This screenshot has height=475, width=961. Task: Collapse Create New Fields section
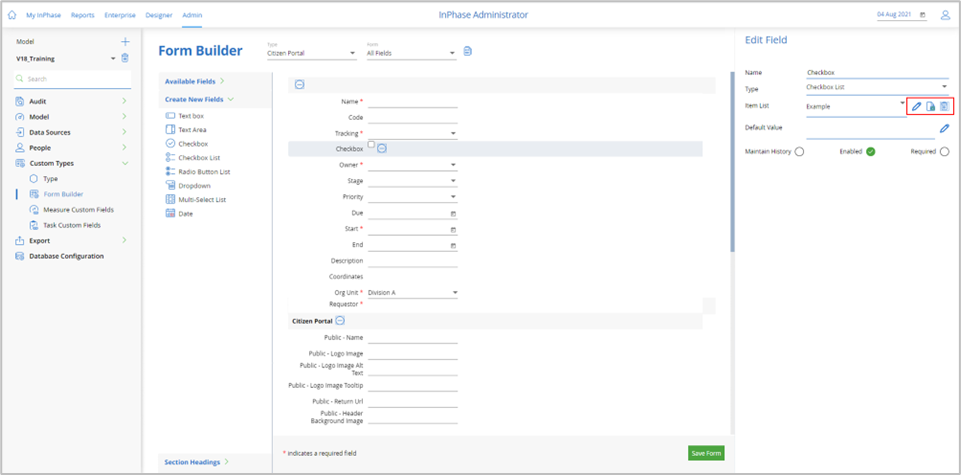199,99
